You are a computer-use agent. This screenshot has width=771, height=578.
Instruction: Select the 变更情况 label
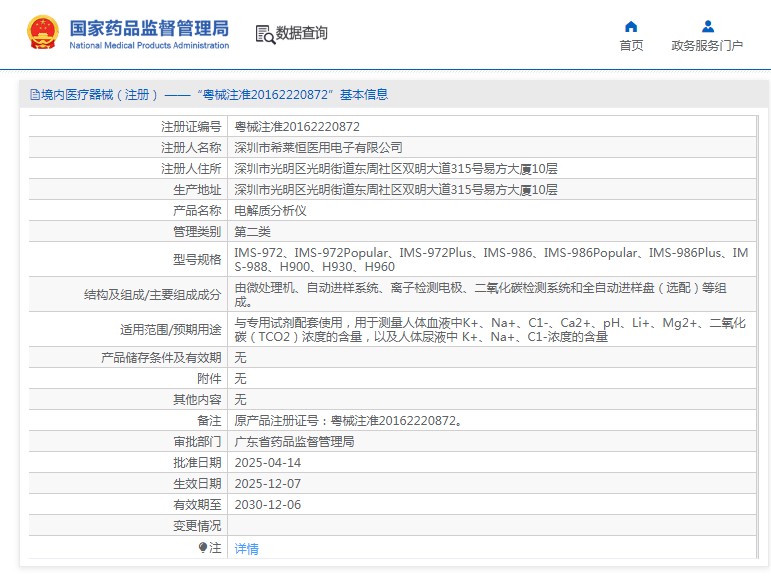[x=197, y=526]
